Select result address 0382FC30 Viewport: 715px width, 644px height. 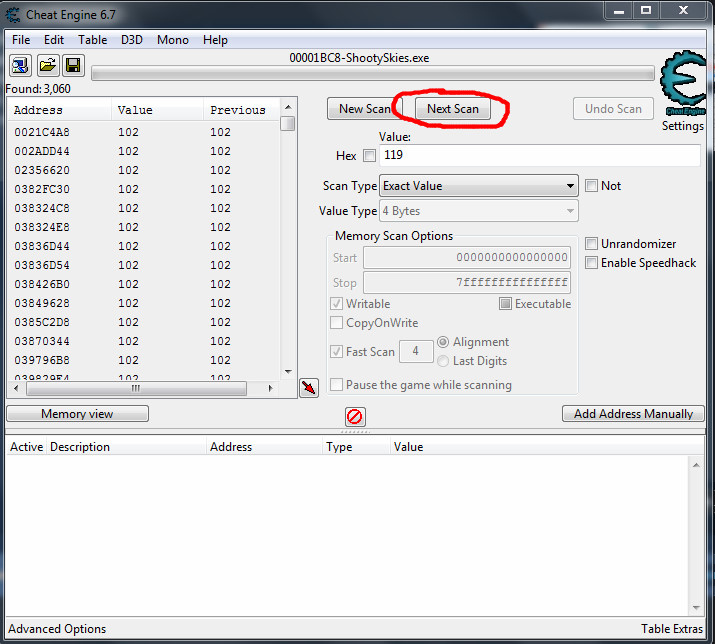click(x=42, y=189)
